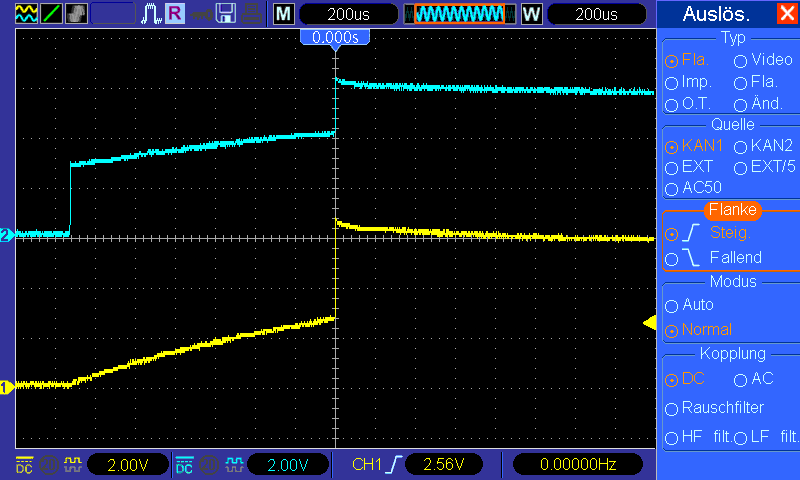Screen dimensions: 800x480
Task: Click channel 1 2.00V scale value
Action: (128, 465)
